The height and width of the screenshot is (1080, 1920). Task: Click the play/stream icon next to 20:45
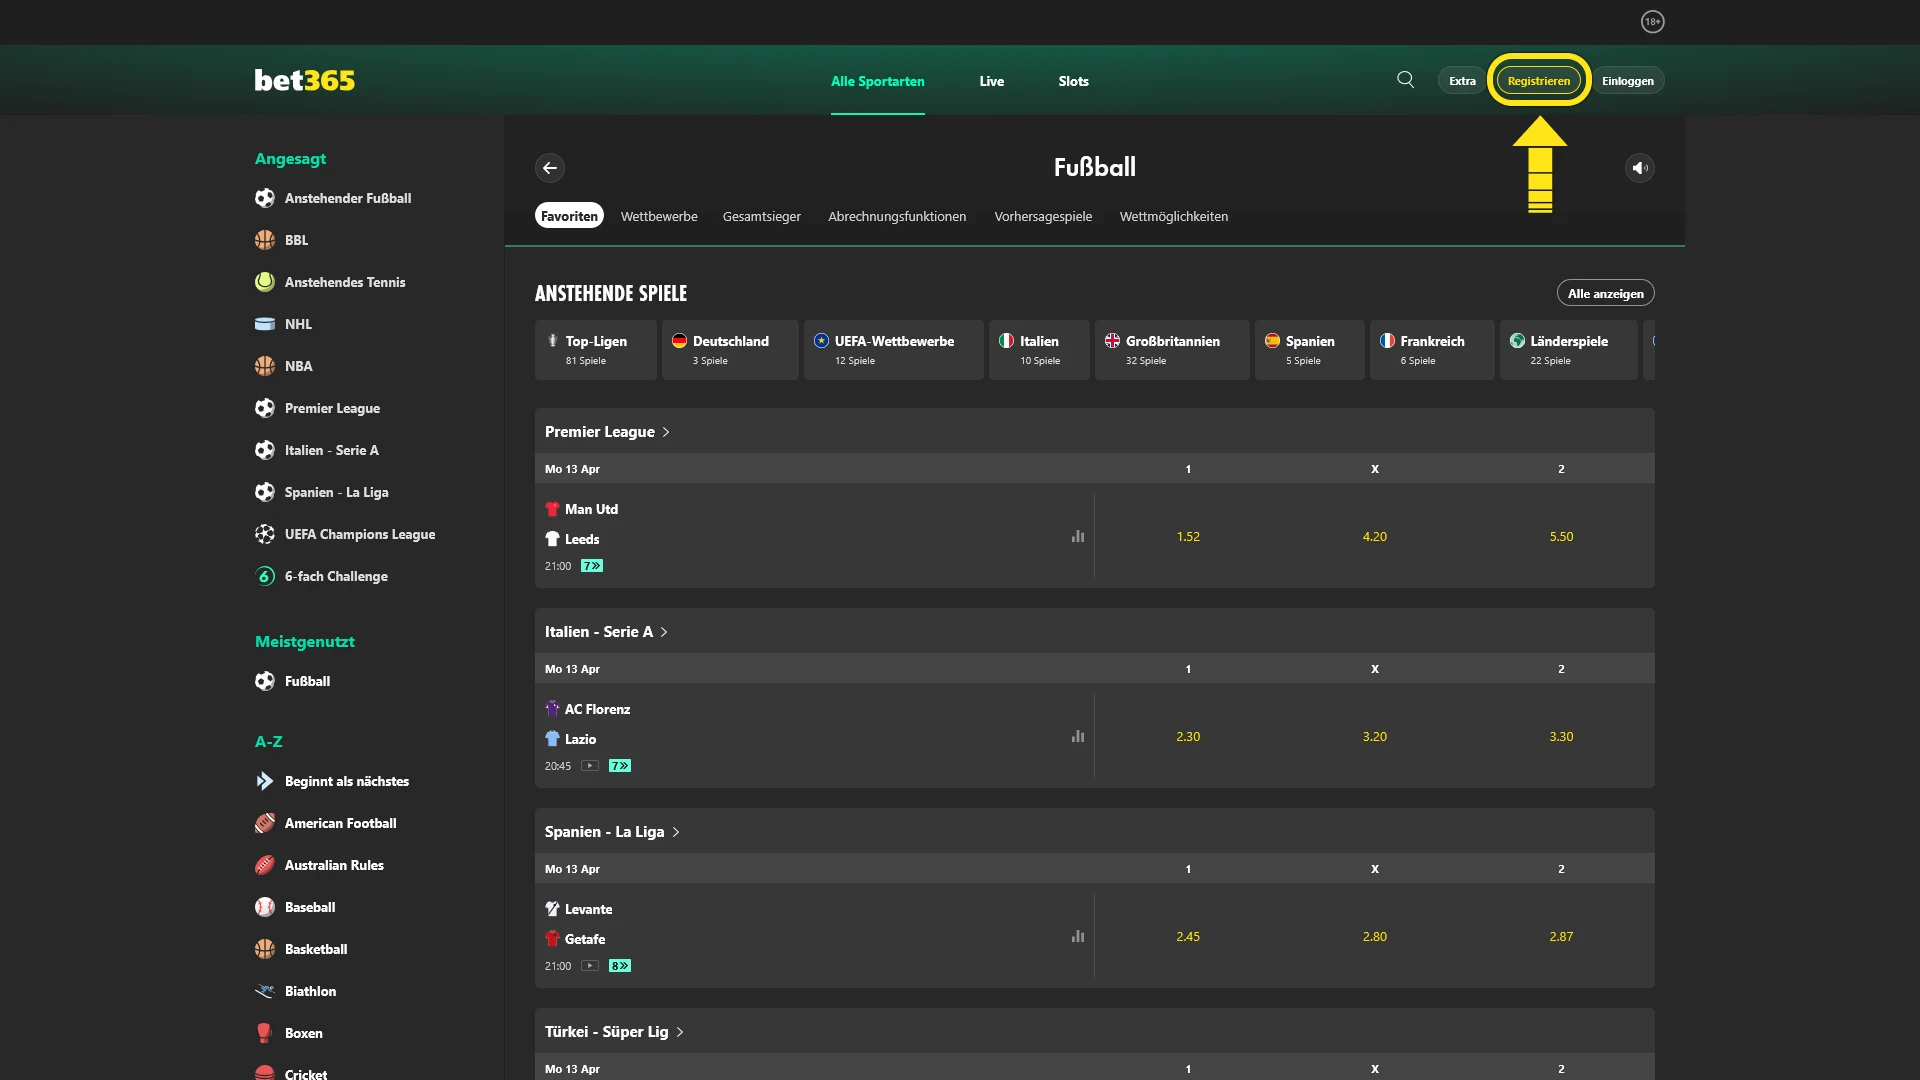(591, 766)
